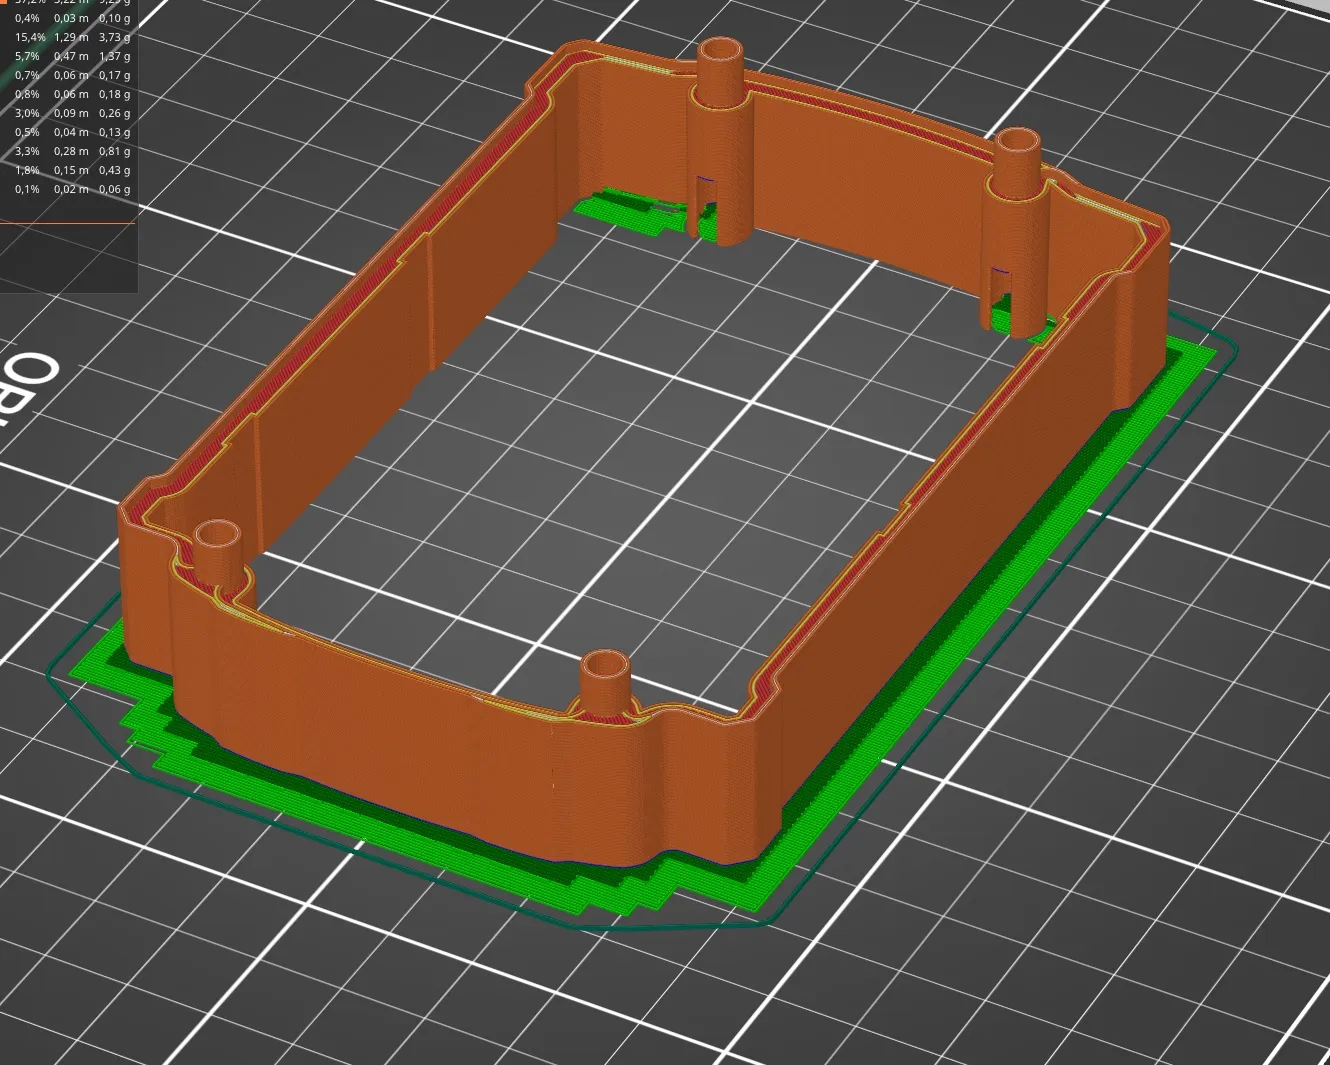Select the 0,1% legend percentage
This screenshot has width=1330, height=1065.
(27, 189)
